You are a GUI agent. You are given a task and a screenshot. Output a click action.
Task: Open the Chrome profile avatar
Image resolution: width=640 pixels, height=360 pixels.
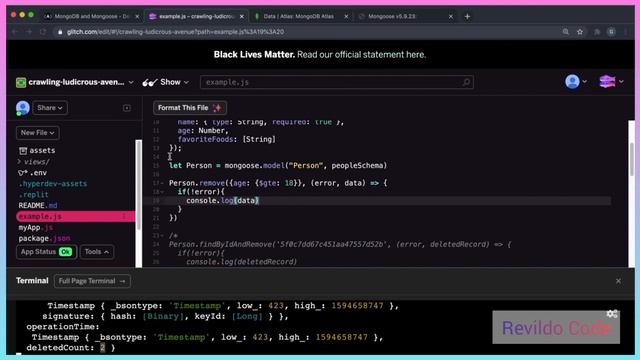611,32
